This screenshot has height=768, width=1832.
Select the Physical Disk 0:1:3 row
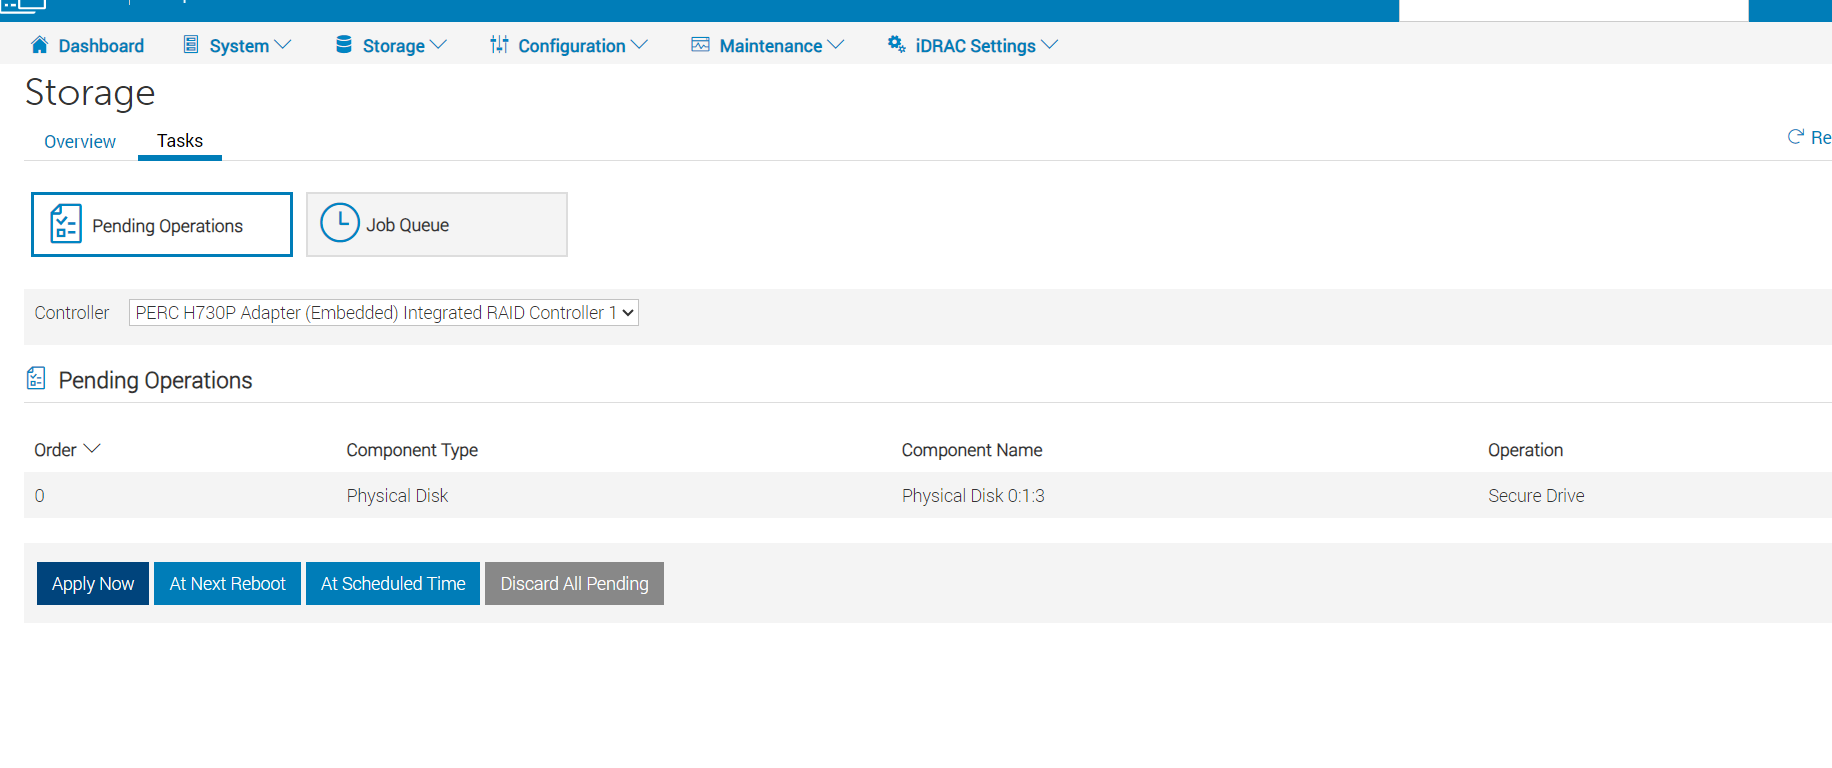click(x=972, y=496)
